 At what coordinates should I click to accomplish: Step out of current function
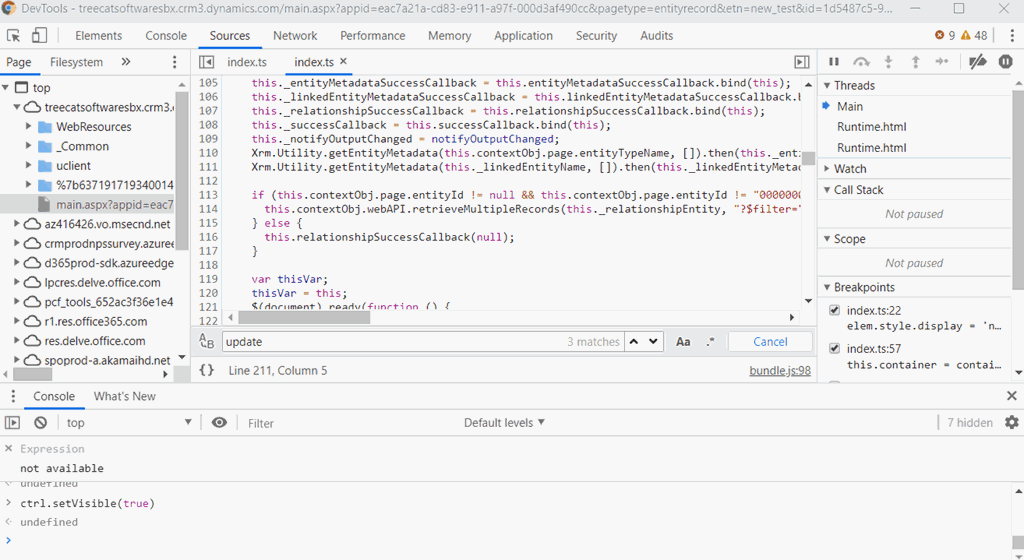(x=916, y=61)
